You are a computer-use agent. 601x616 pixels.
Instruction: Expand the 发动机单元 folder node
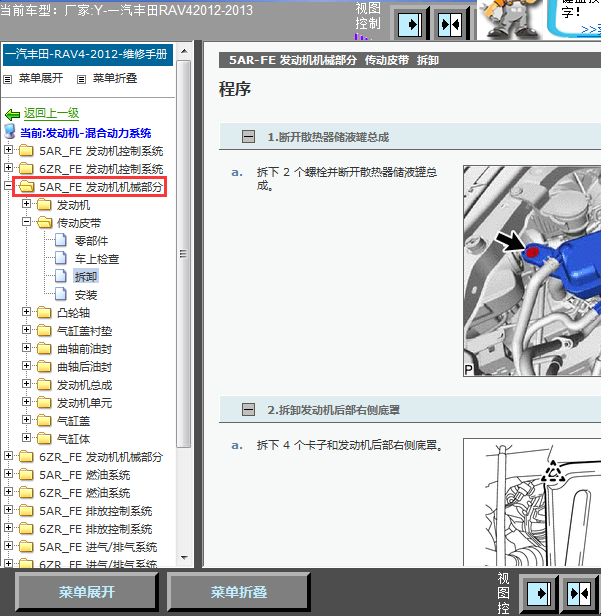coord(26,402)
